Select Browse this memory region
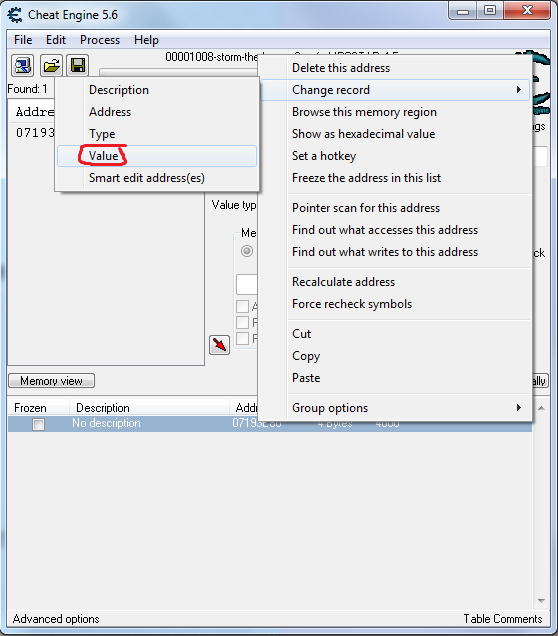The image size is (558, 636). click(x=395, y=112)
